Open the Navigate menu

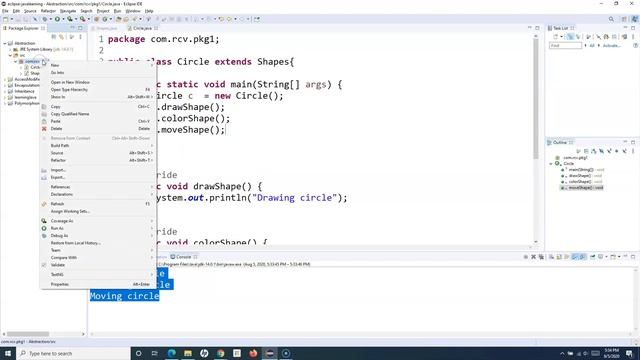(x=68, y=11)
